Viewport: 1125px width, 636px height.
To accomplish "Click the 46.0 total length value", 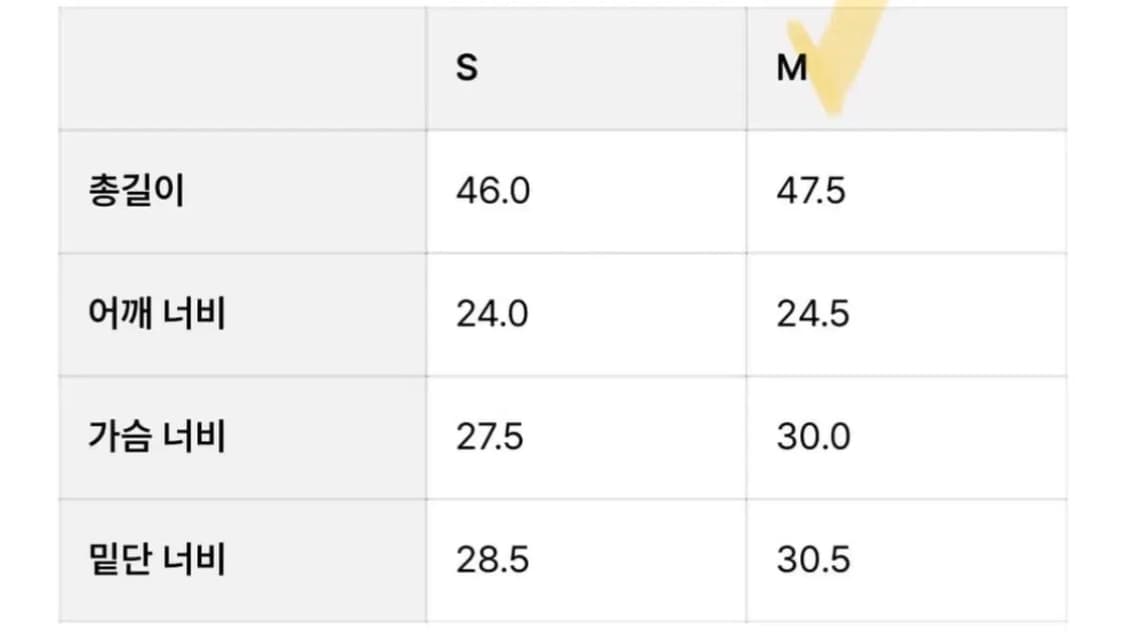I will tap(493, 191).
